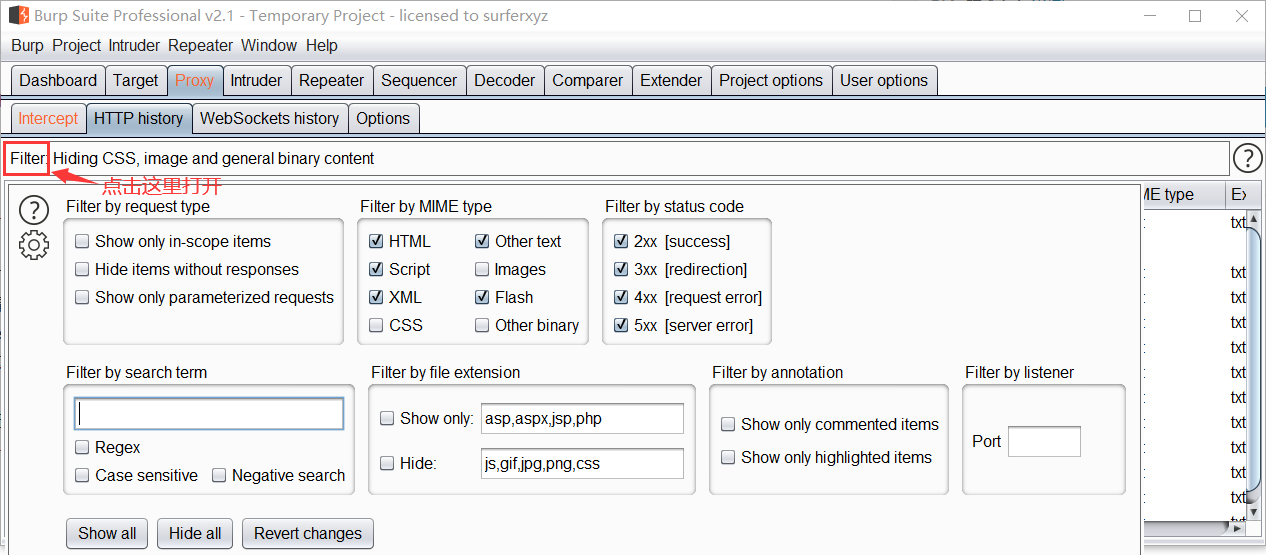Open the Sequencer tab
This screenshot has width=1266, height=555.
[419, 81]
